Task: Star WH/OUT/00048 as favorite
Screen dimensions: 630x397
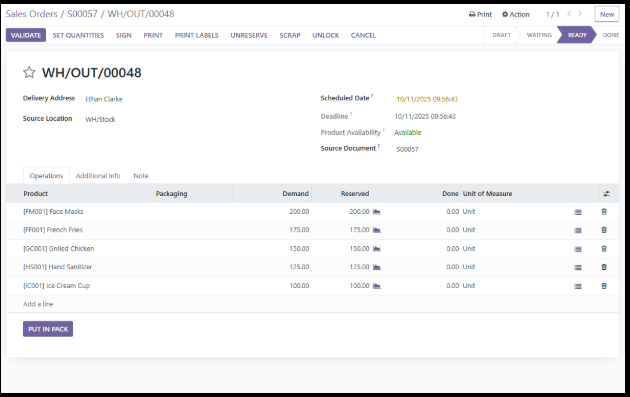Action: 29,72
